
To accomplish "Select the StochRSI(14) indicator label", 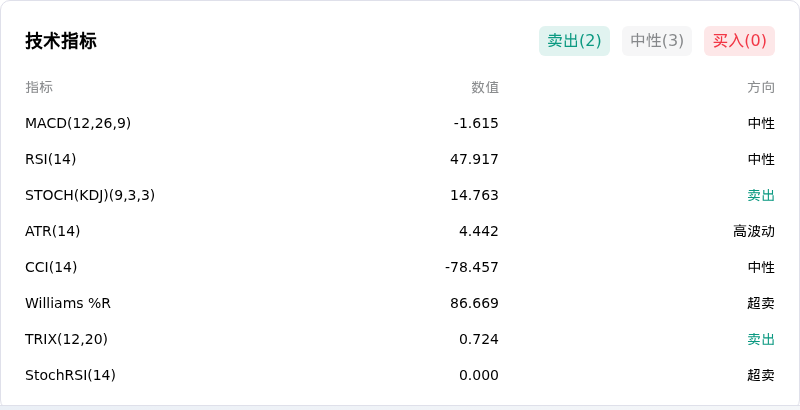I will [70, 375].
